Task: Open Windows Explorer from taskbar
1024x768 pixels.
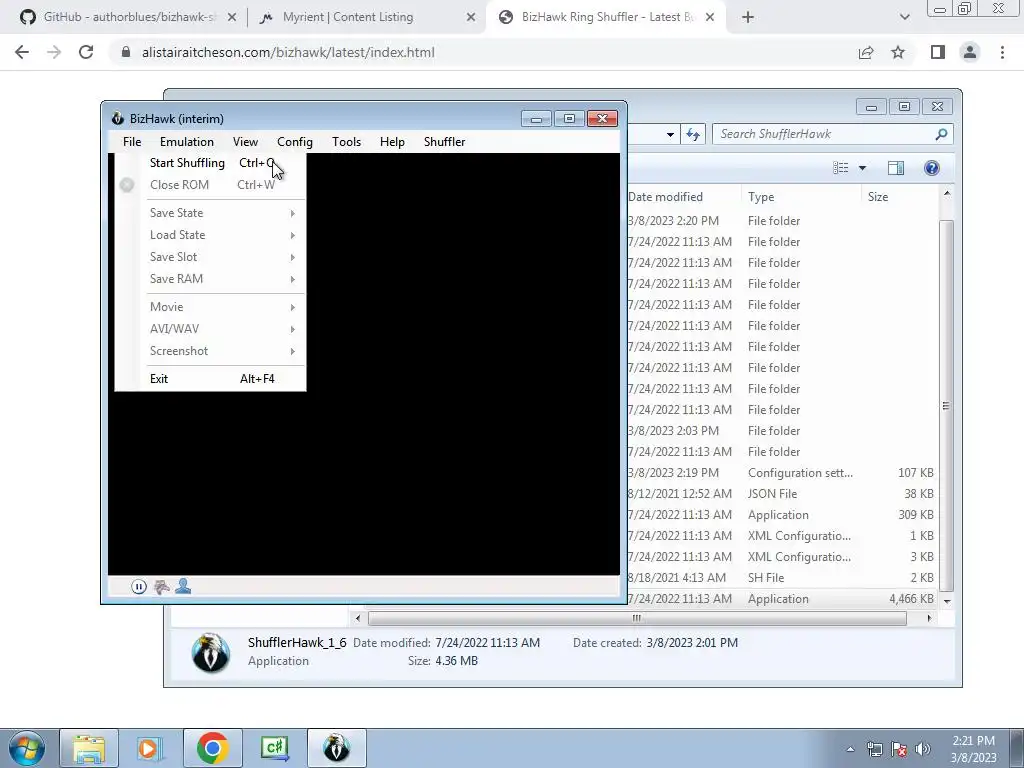Action: (x=89, y=748)
